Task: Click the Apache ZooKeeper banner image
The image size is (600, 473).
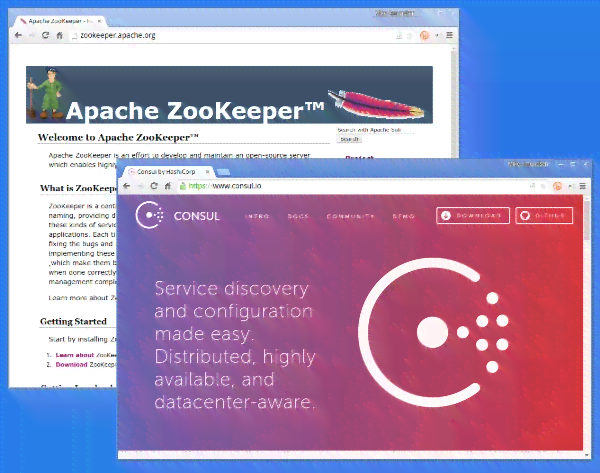Action: tap(229, 95)
